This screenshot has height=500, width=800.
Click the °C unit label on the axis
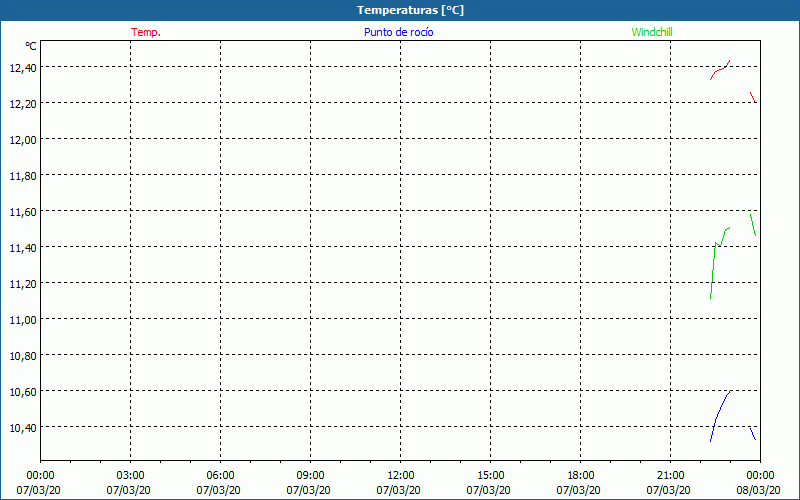31,46
